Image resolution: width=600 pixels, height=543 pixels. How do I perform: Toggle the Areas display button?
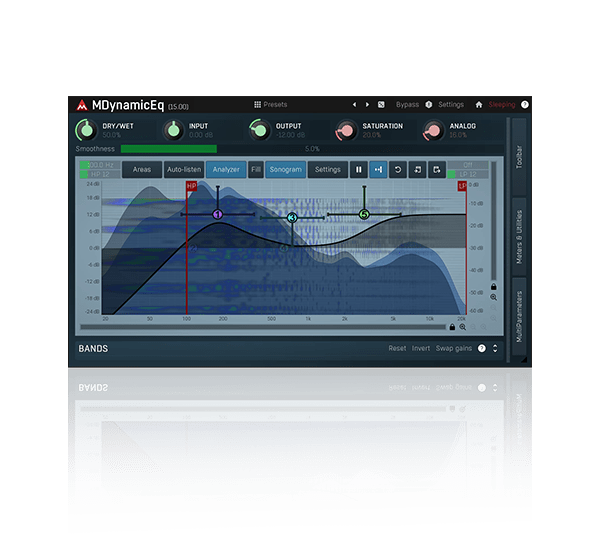[142, 170]
